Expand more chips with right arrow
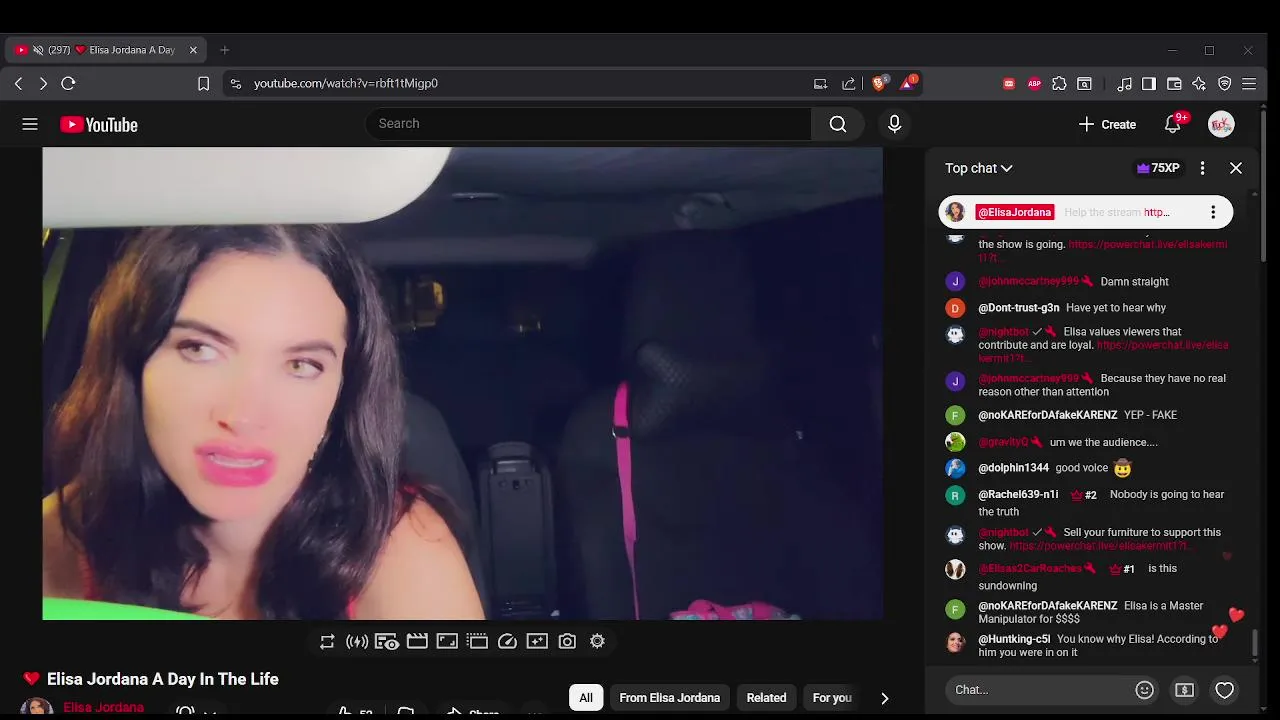 [x=884, y=698]
